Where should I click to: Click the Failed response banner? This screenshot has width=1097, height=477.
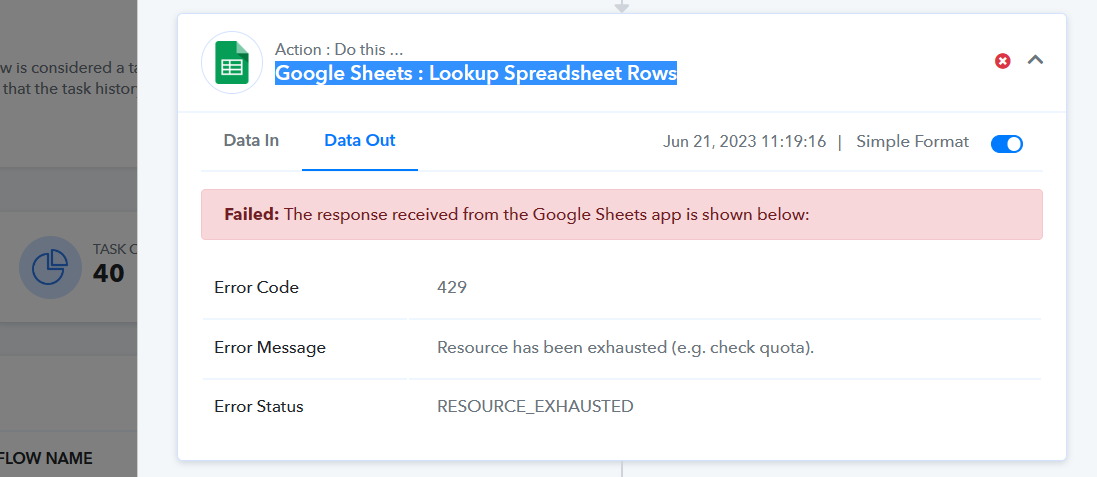pos(622,215)
